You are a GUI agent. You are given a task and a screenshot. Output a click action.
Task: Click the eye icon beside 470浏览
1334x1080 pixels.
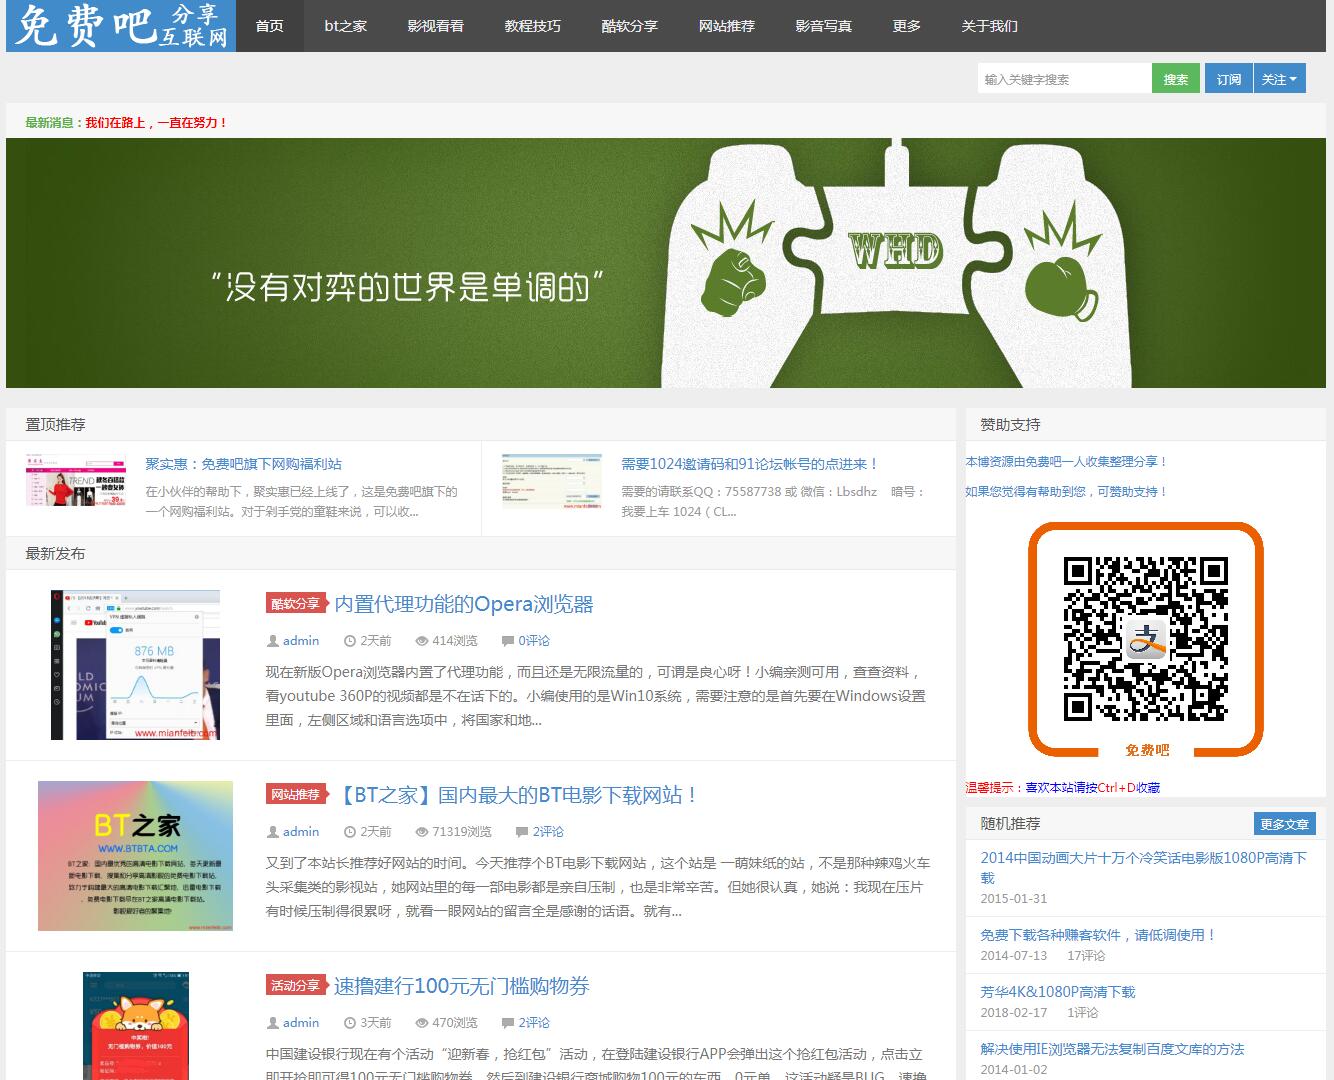pos(422,1023)
